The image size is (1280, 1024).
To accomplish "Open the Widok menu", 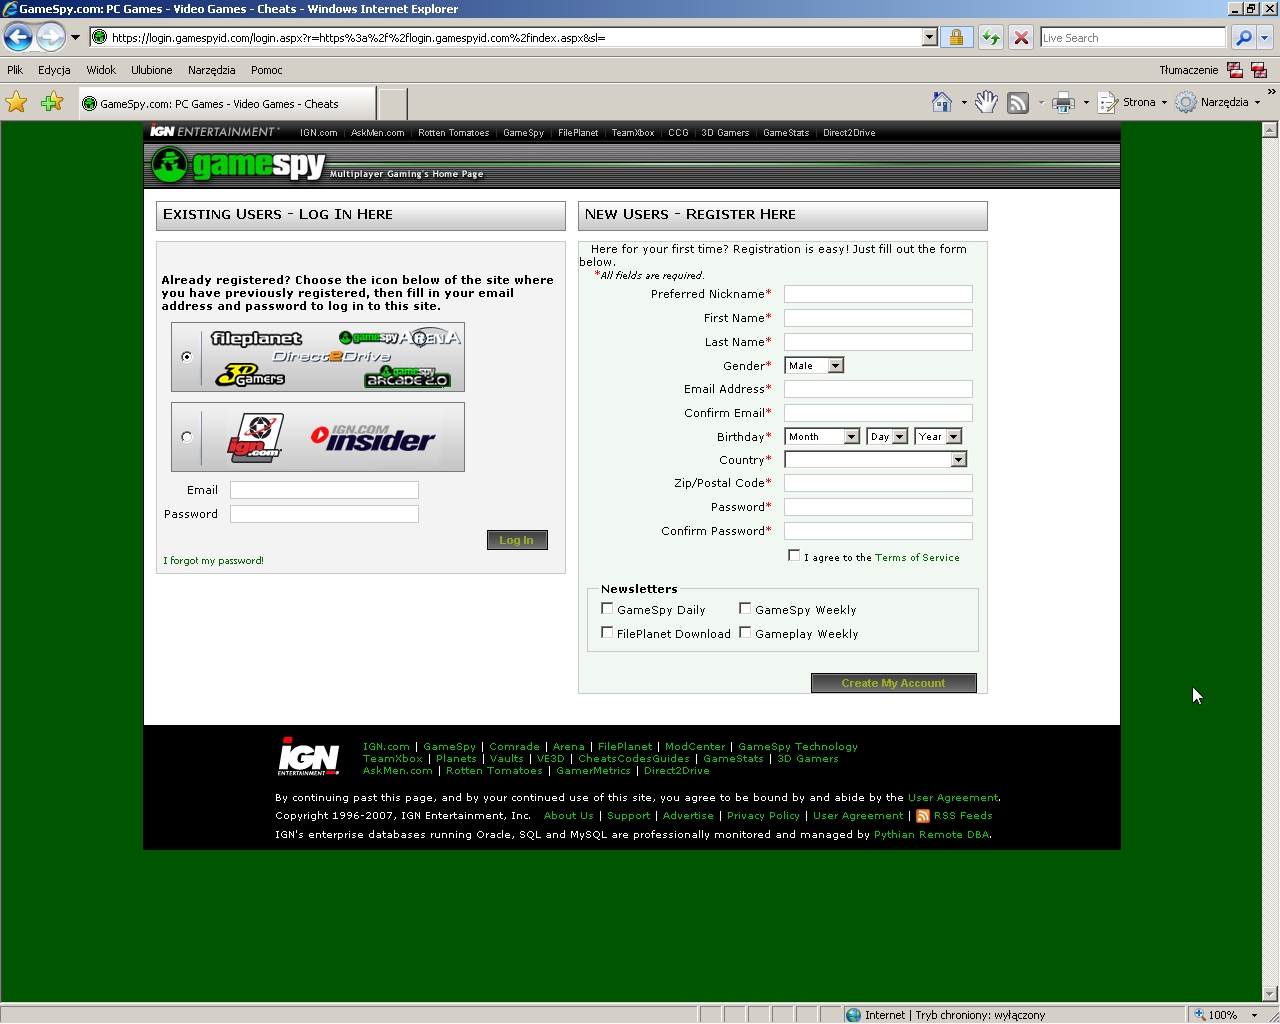I will [101, 70].
